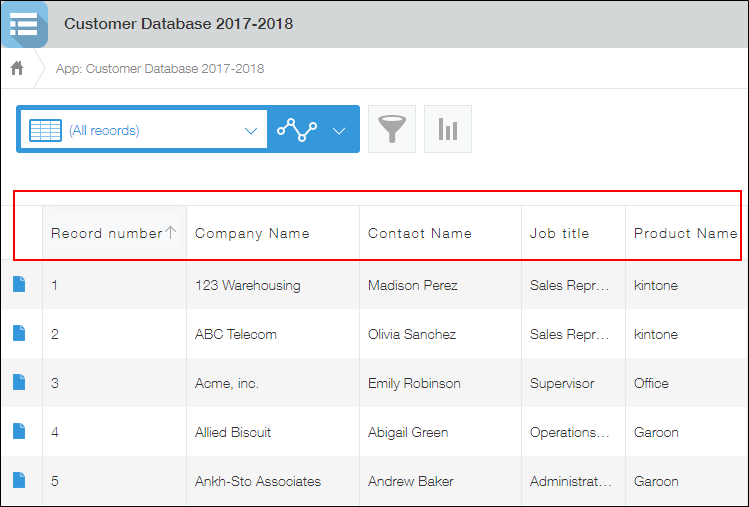This screenshot has width=749, height=507.
Task: Open record 4 details icon
Action: [19, 432]
